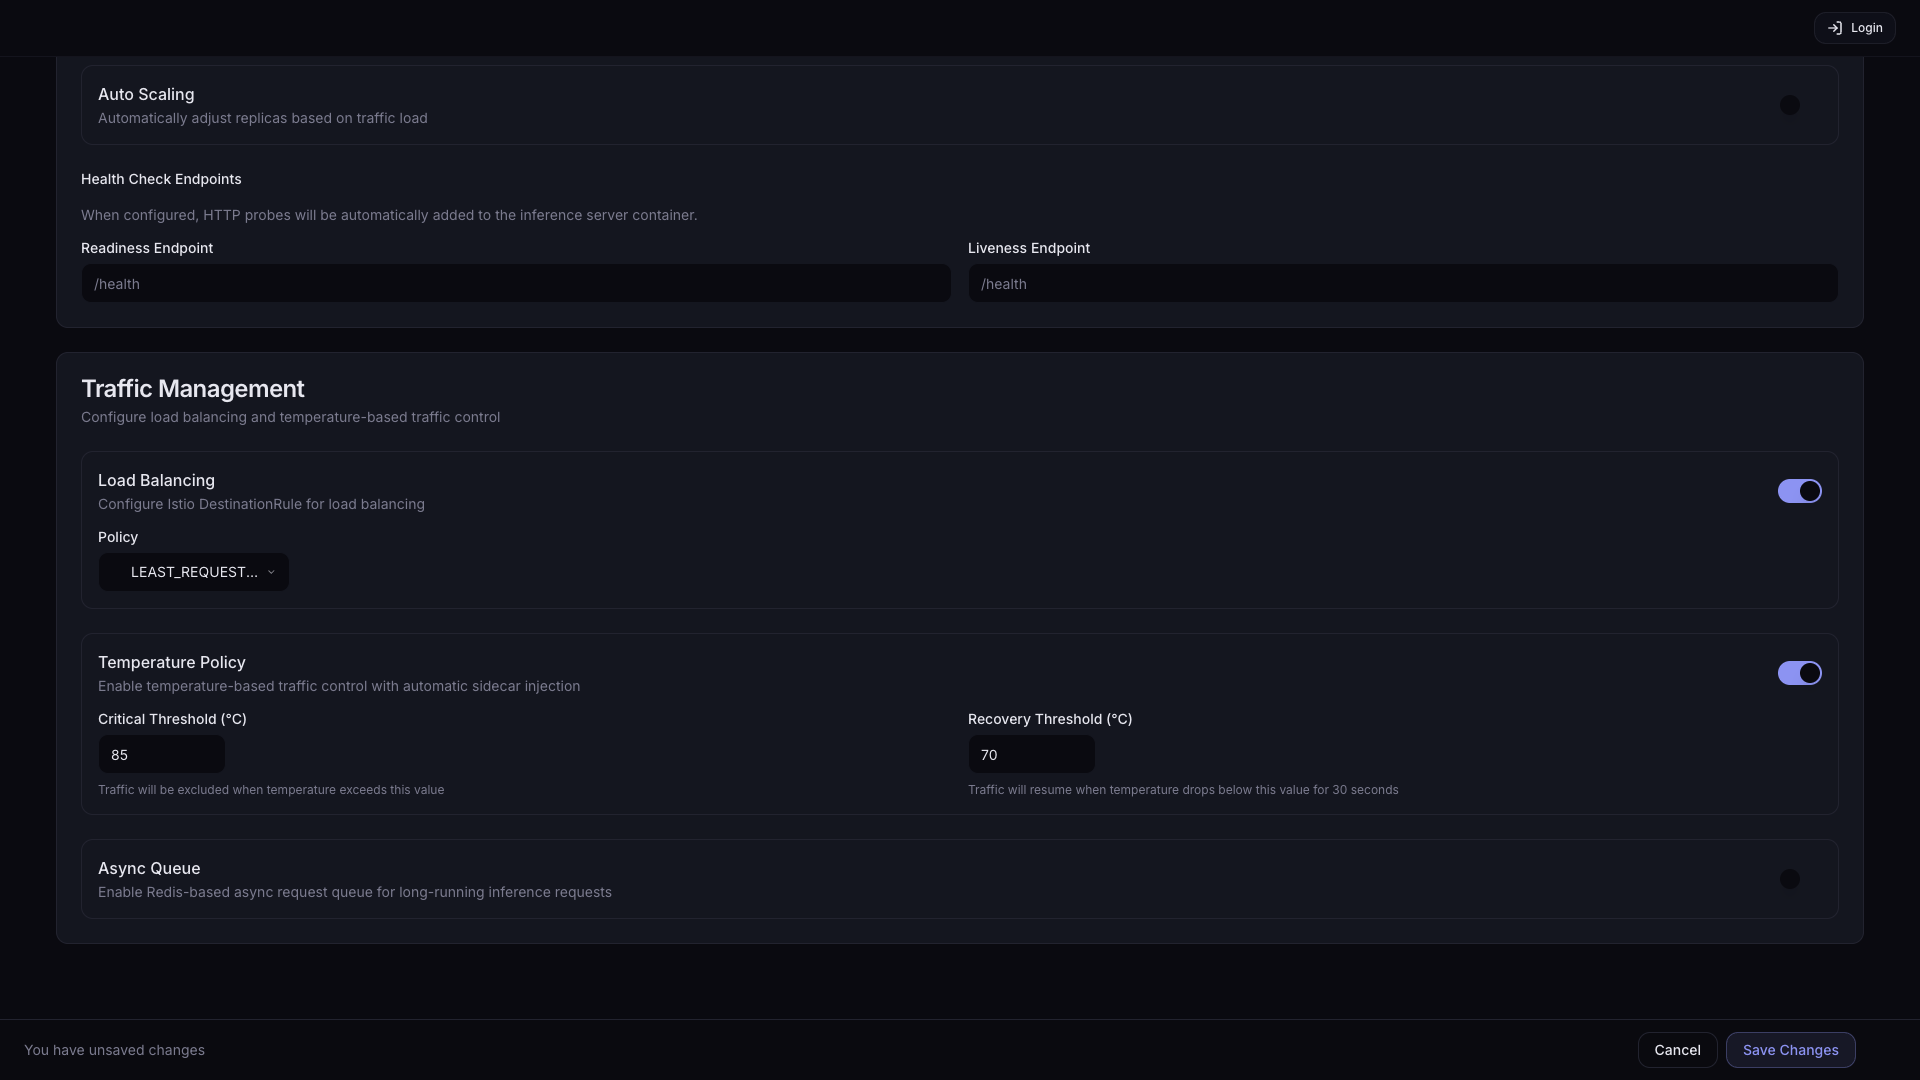This screenshot has width=1920, height=1080.
Task: Click the Critical Threshold value field
Action: [162, 754]
